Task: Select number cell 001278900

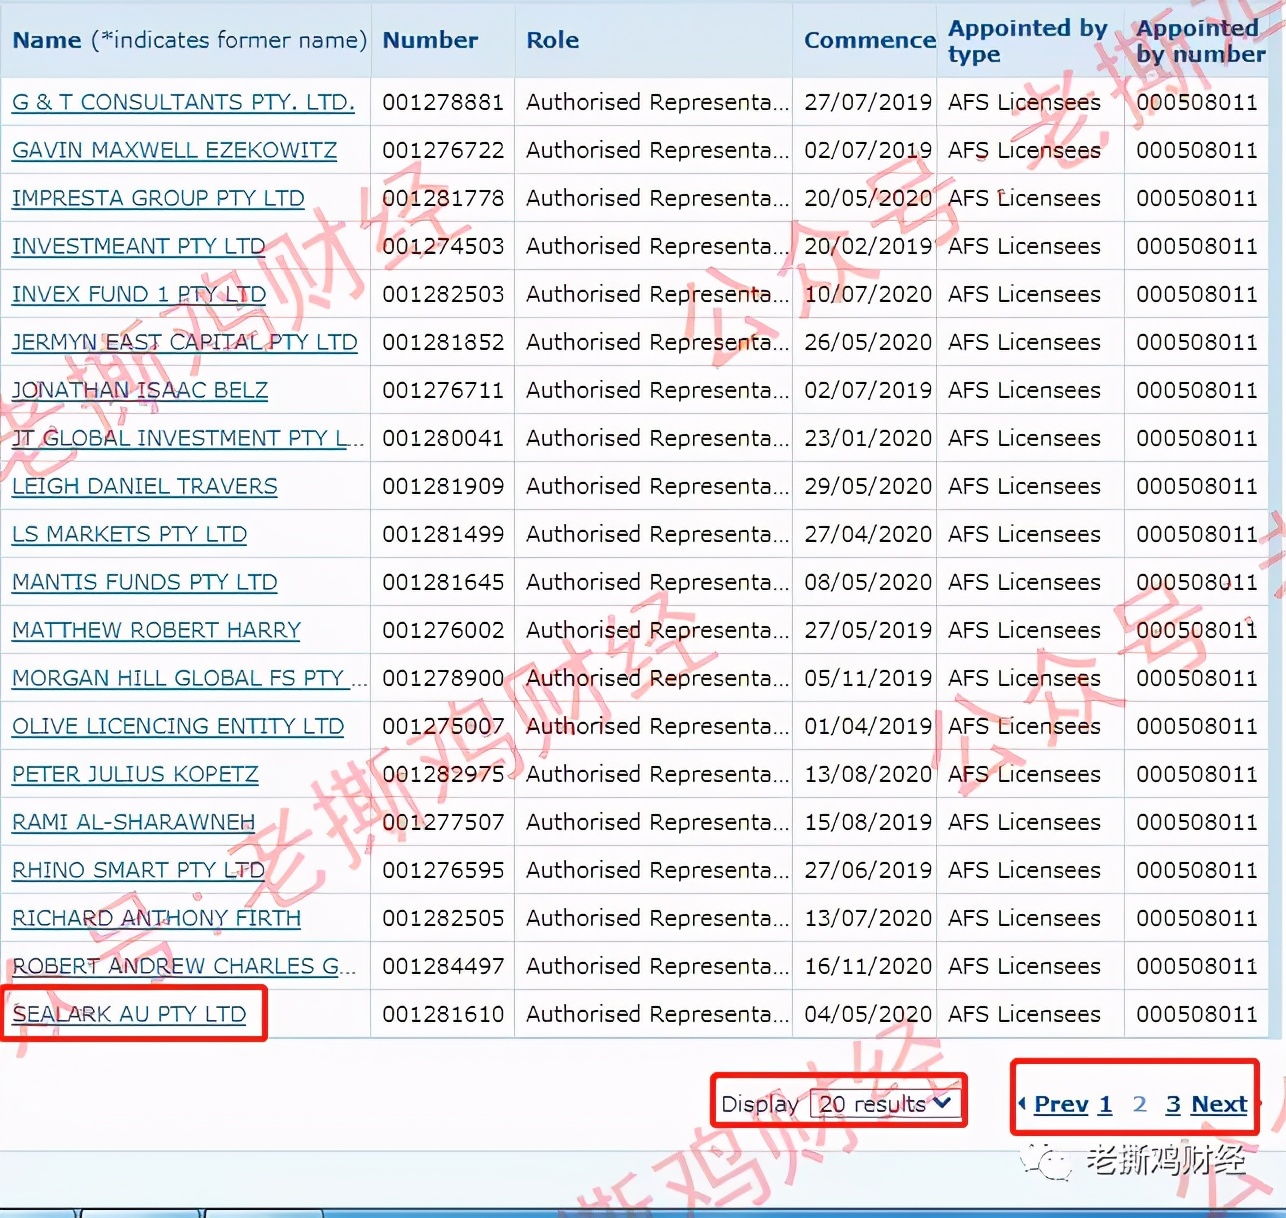Action: pos(443,678)
